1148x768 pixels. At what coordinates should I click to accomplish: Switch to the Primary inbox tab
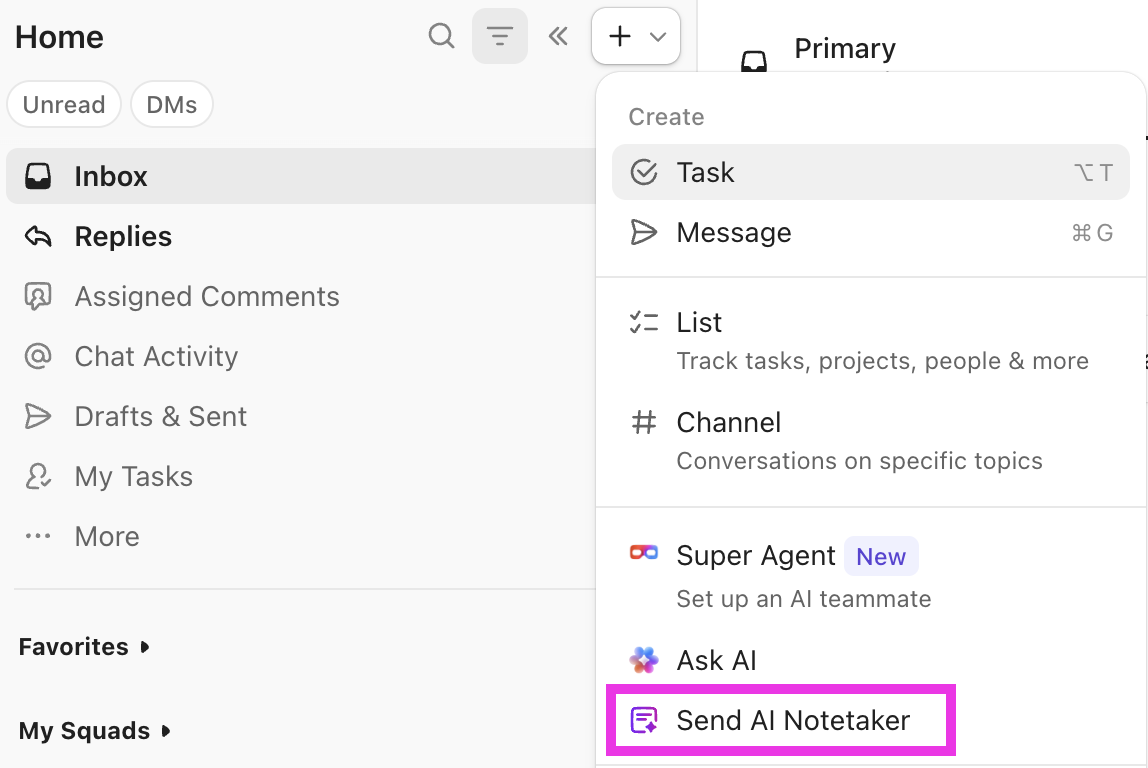click(845, 48)
